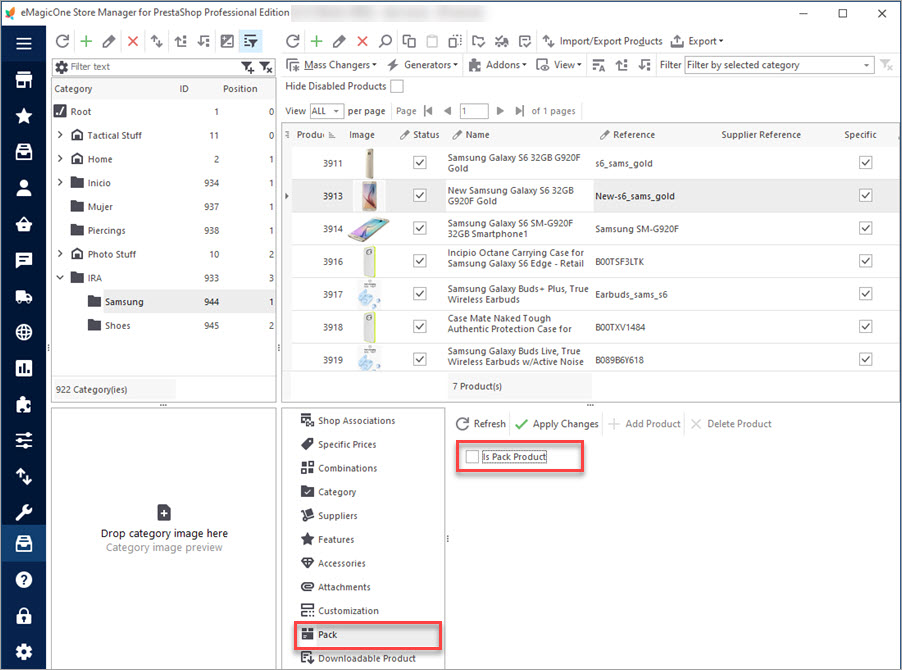The width and height of the screenshot is (902, 670).
Task: Delete the selected category with the red X
Action: pyautogui.click(x=133, y=41)
